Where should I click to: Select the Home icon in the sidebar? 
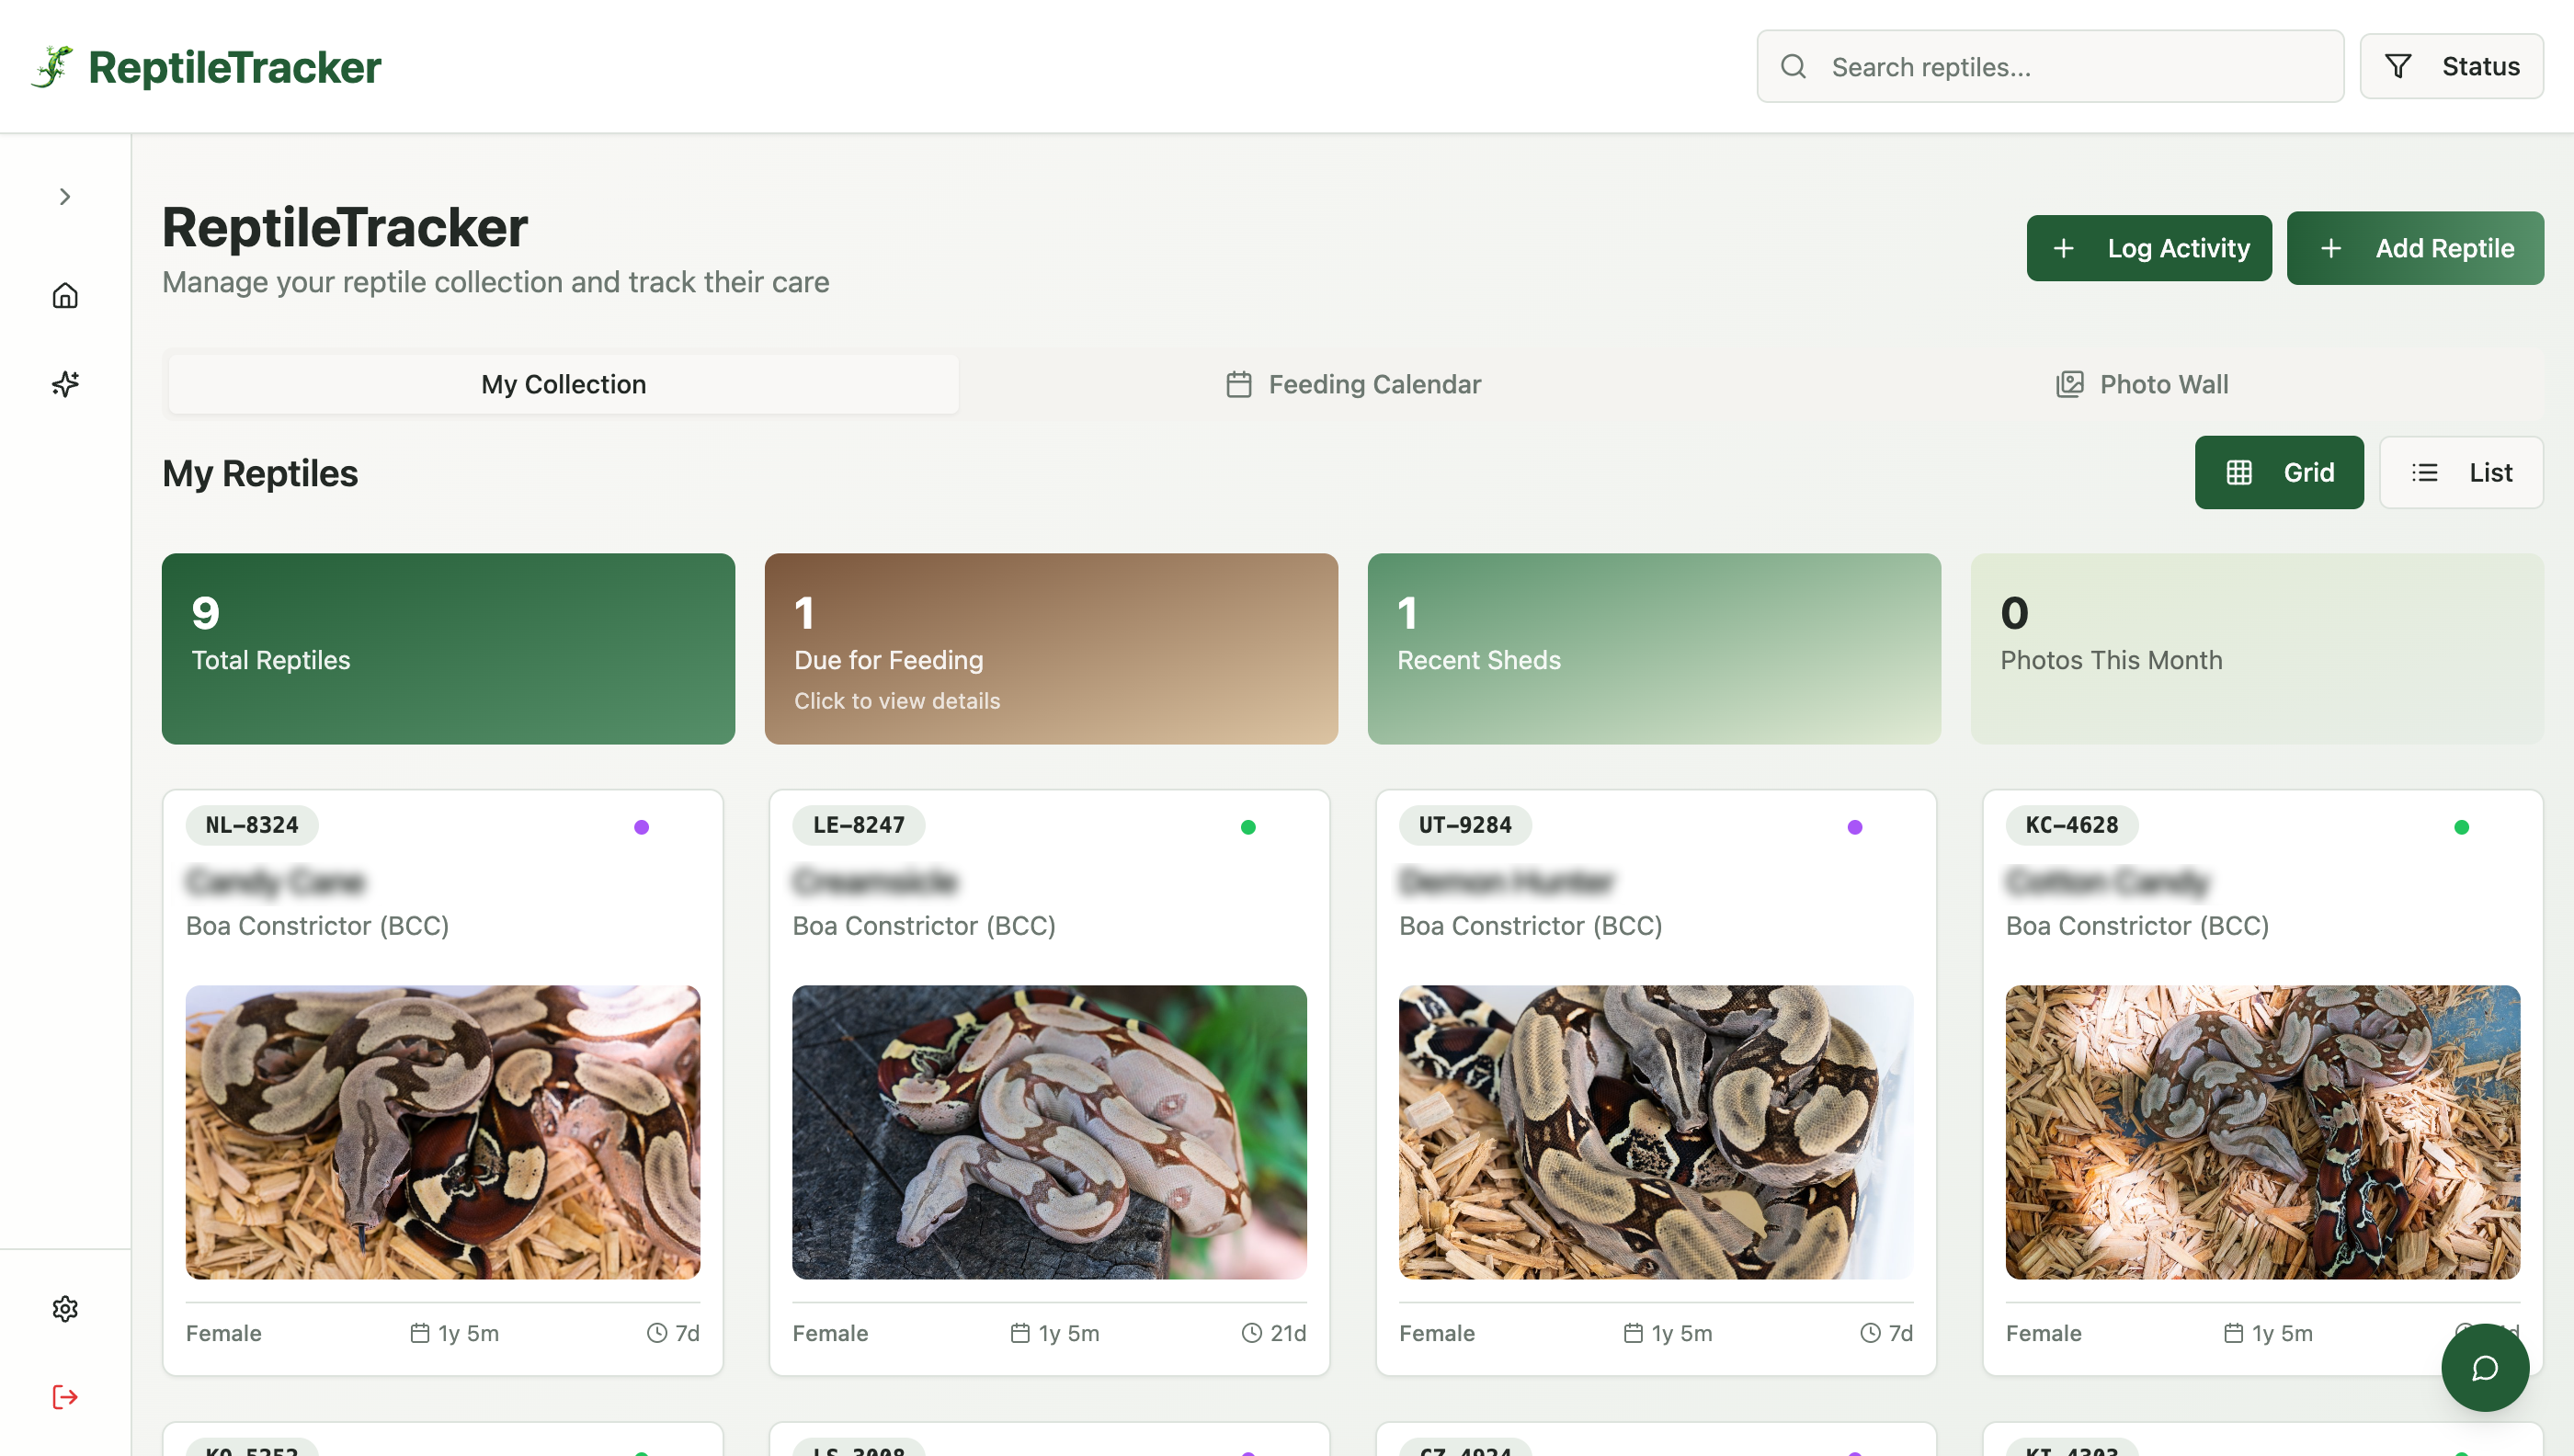click(x=64, y=295)
